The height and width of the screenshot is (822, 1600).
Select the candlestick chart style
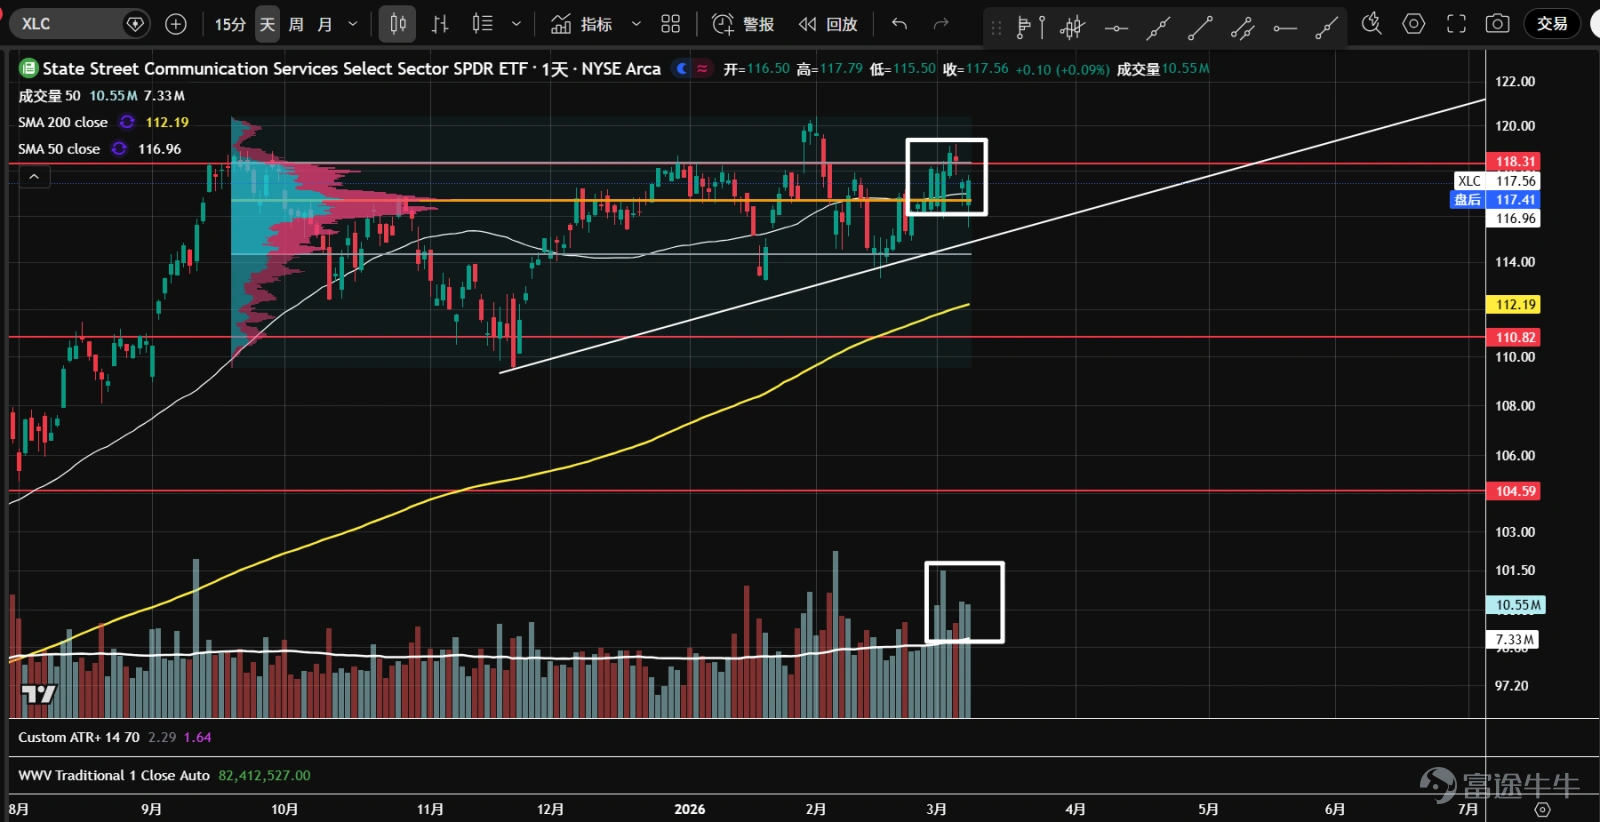pos(398,24)
